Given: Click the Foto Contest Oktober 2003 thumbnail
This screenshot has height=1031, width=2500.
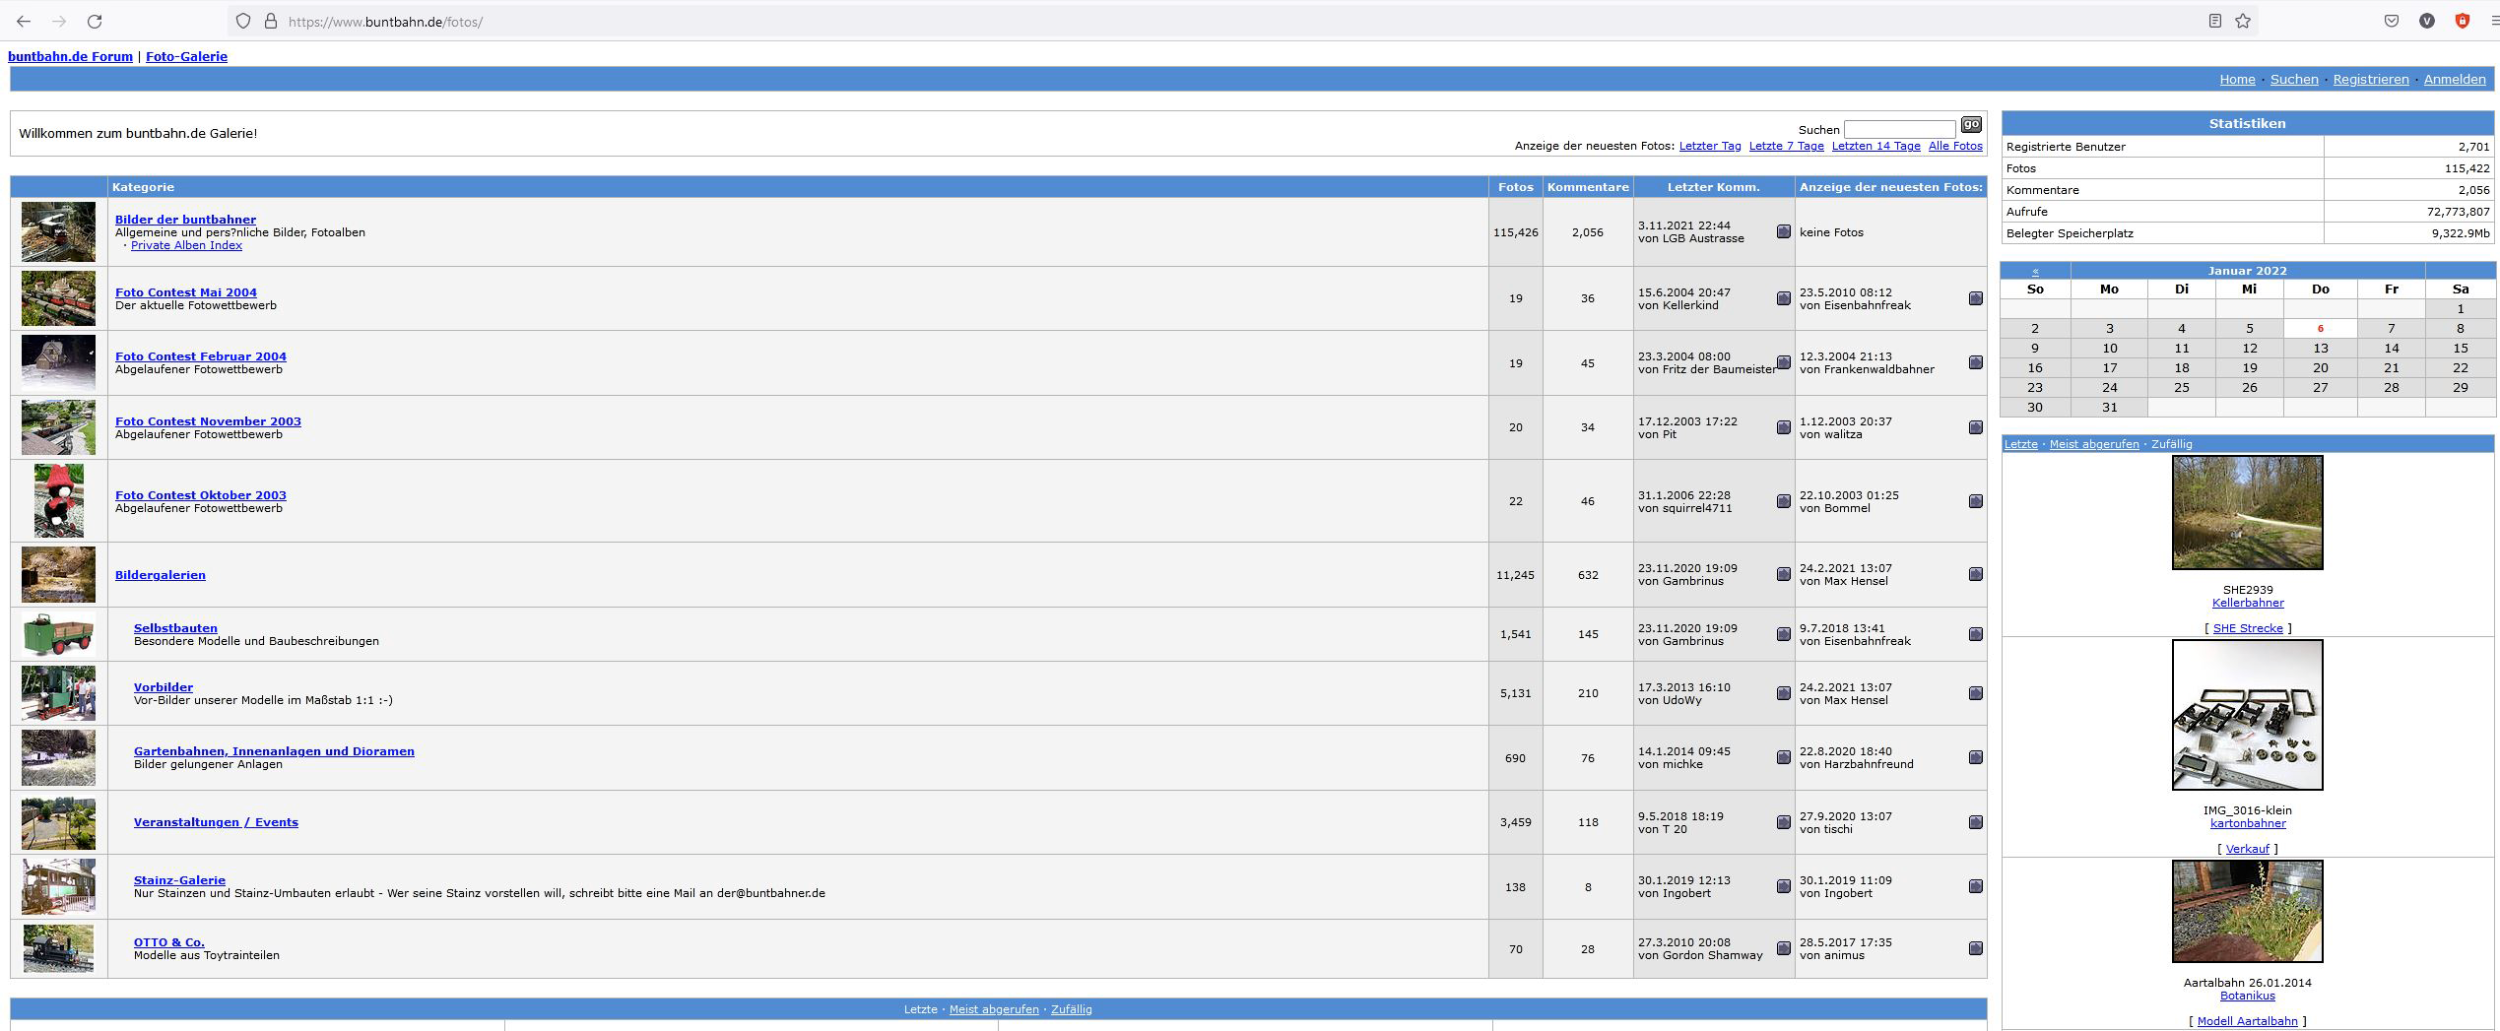Looking at the screenshot, I should click(x=58, y=500).
